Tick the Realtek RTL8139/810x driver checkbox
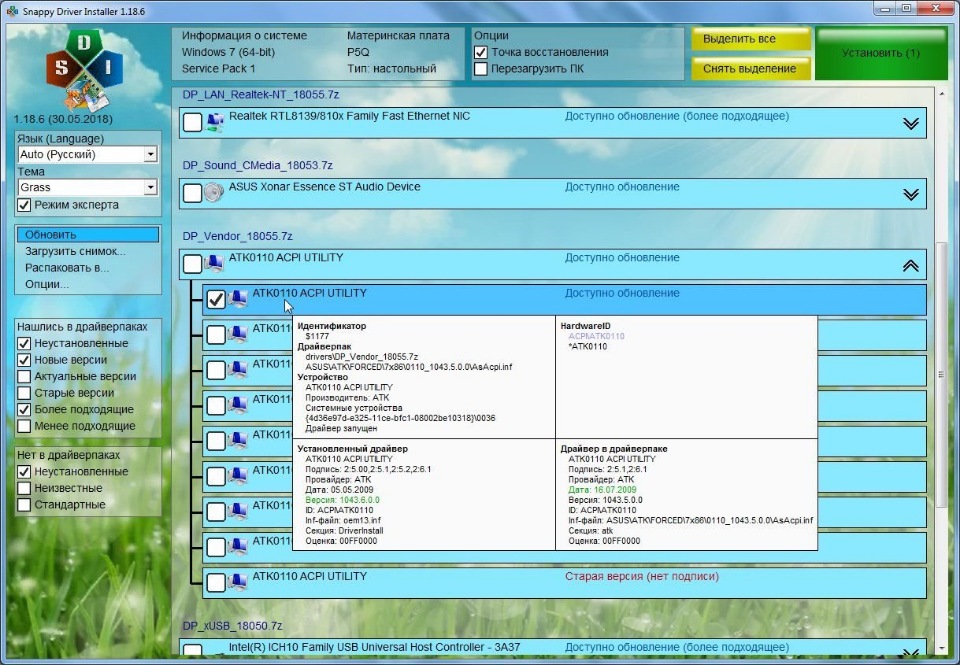 (x=192, y=122)
